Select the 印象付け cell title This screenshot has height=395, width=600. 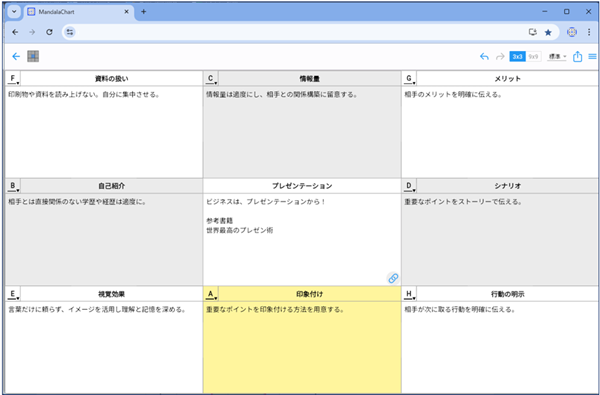pyautogui.click(x=310, y=294)
